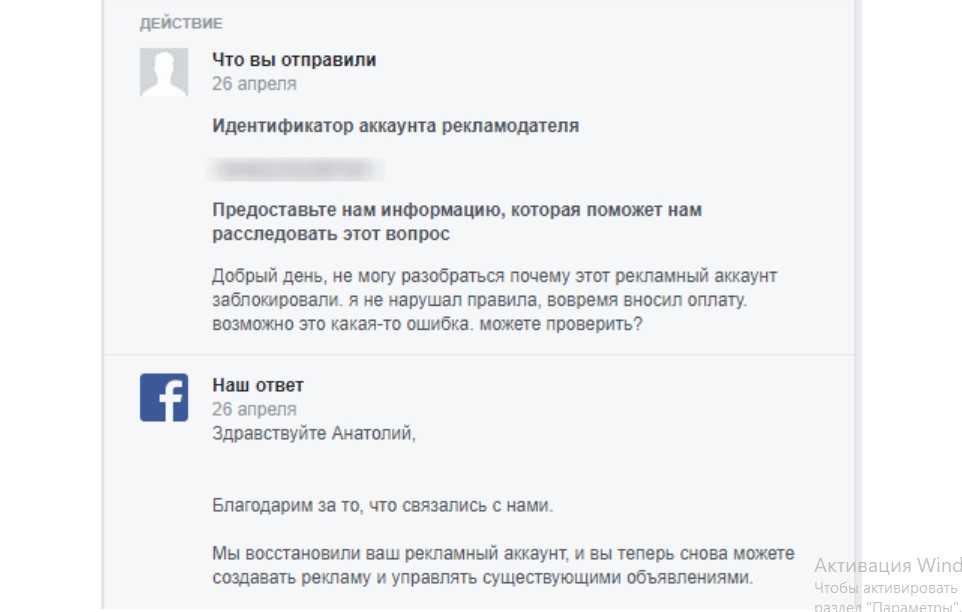Viewport: 962px width, 612px height.
Task: Click the "Активация Wind" watermark text
Action: (887, 564)
